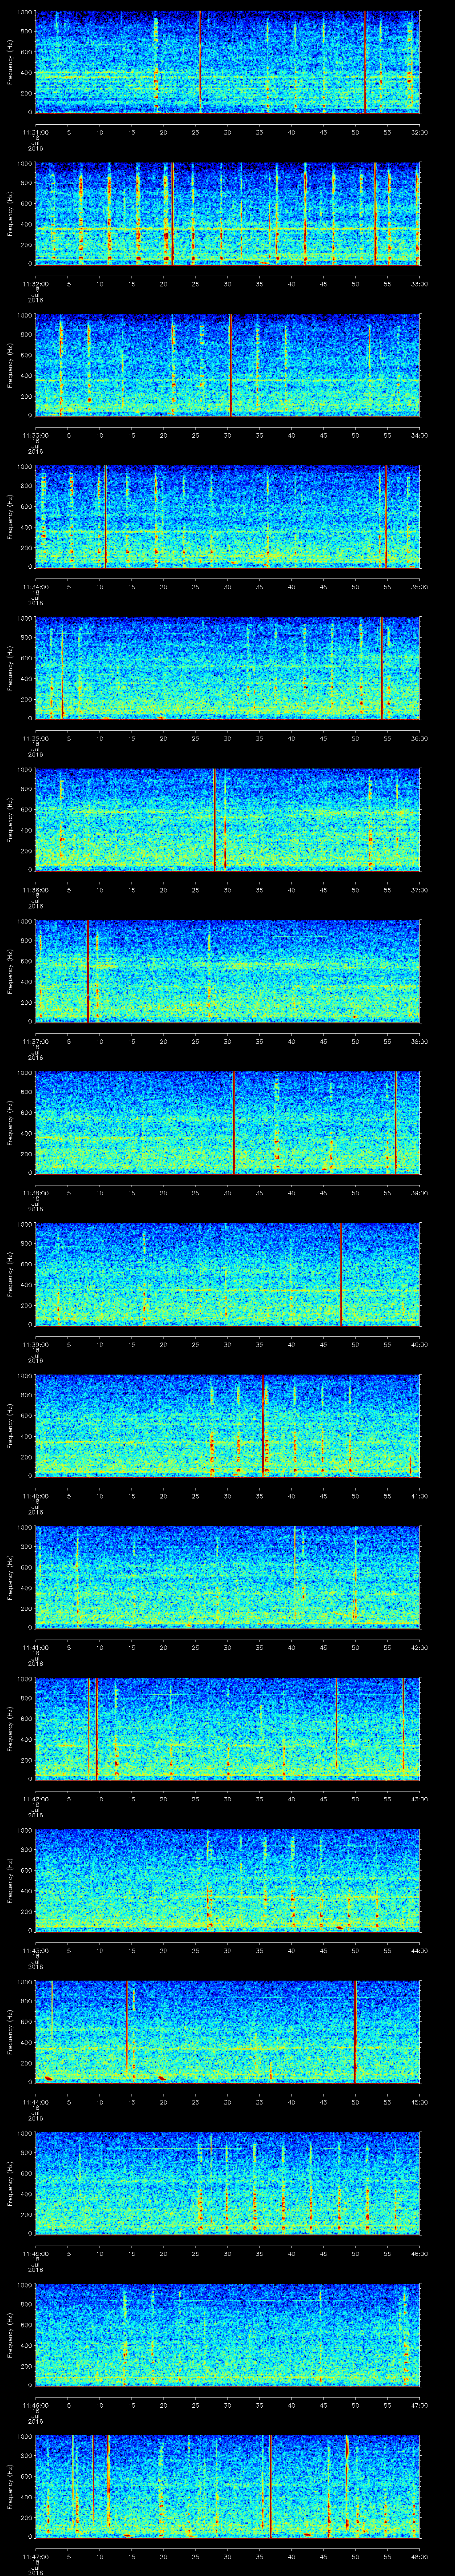Select the '11:32:00' start time label
This screenshot has height=2576, width=455.
[x=35, y=284]
